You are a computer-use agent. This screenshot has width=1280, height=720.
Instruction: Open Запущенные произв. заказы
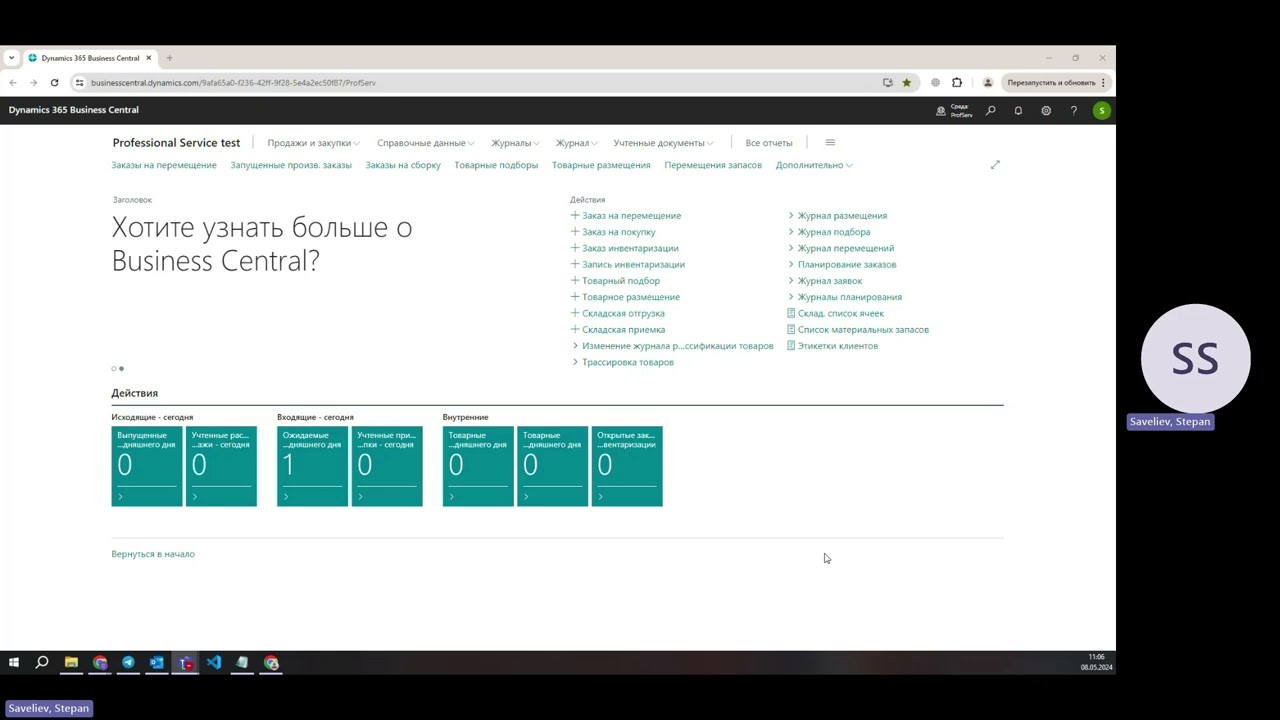[291, 165]
